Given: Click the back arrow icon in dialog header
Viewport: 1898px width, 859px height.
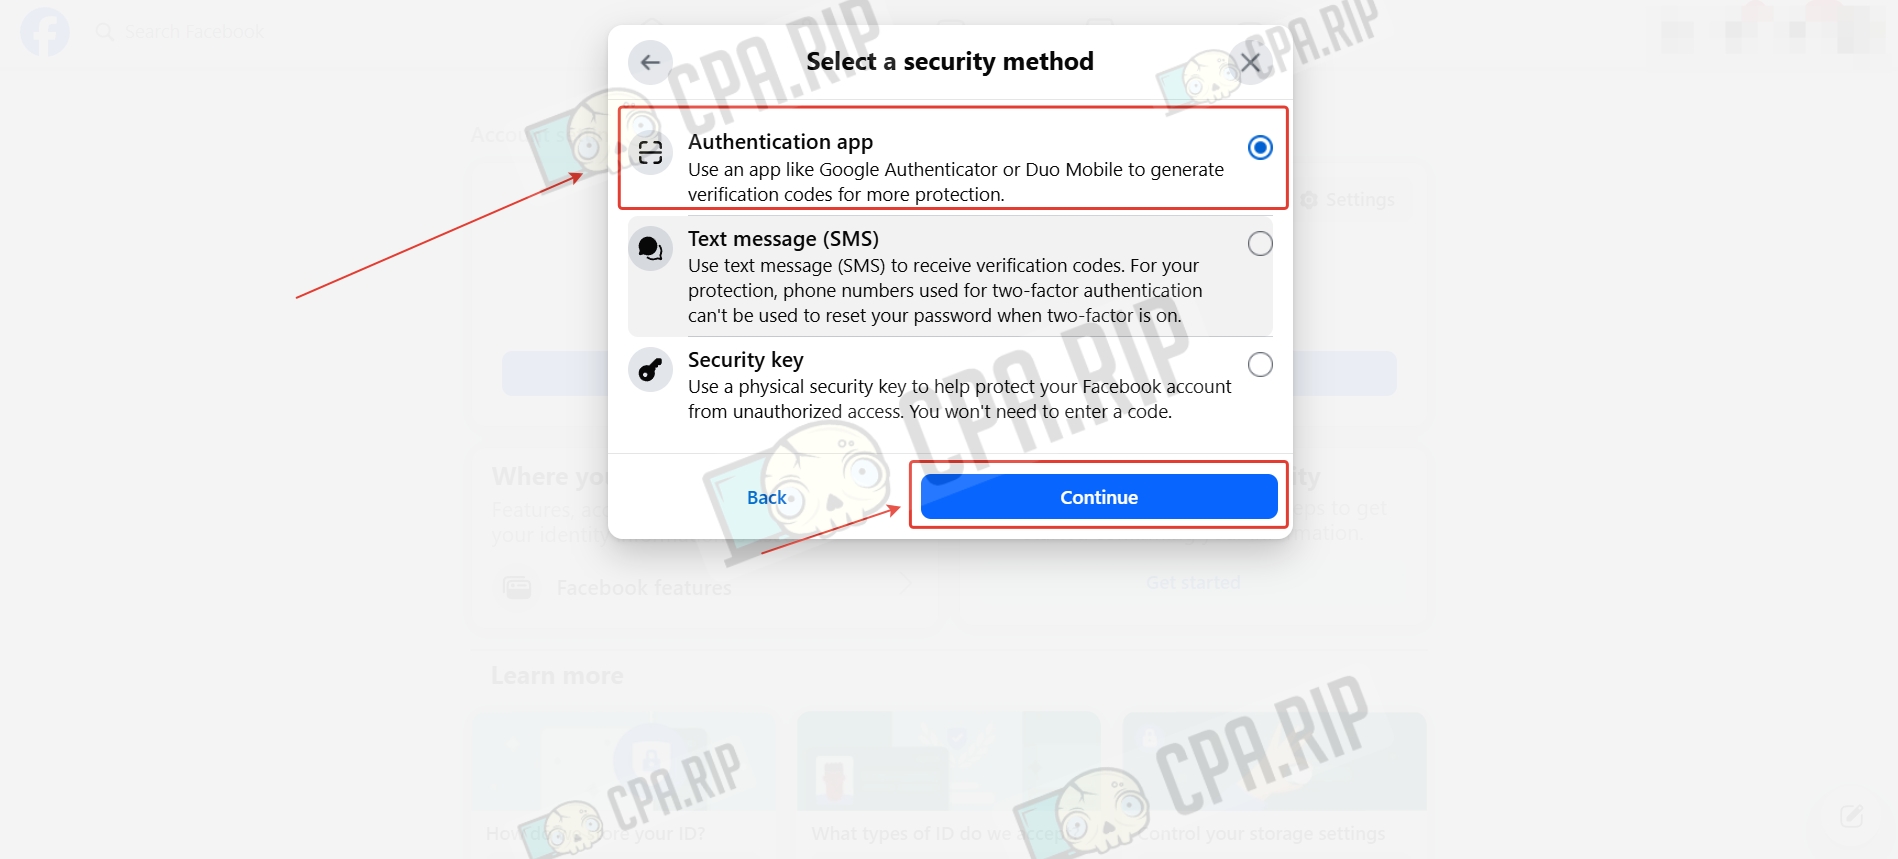Looking at the screenshot, I should pyautogui.click(x=650, y=62).
